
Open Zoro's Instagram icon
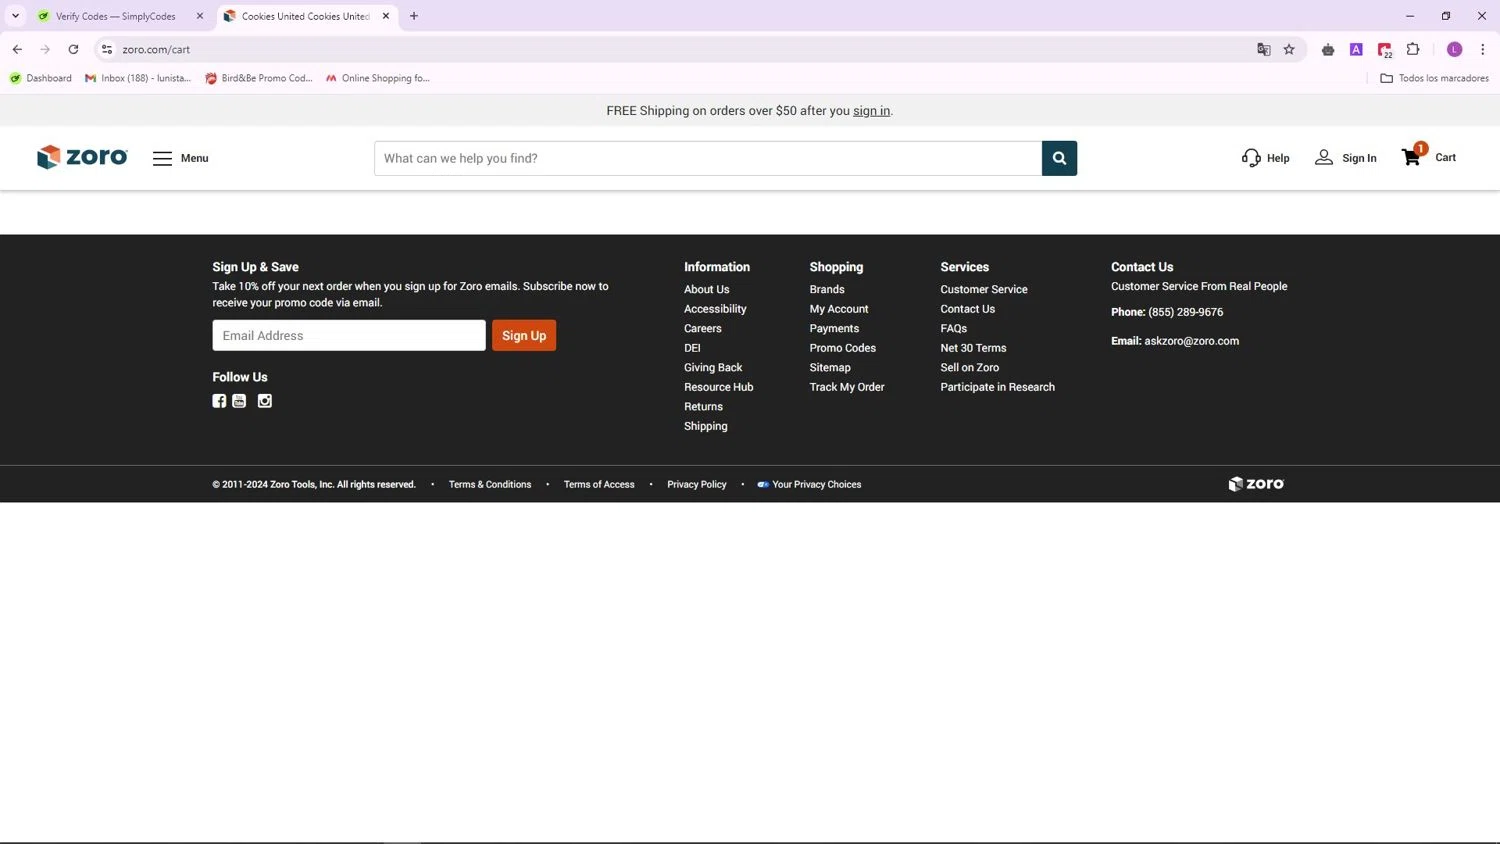[265, 401]
